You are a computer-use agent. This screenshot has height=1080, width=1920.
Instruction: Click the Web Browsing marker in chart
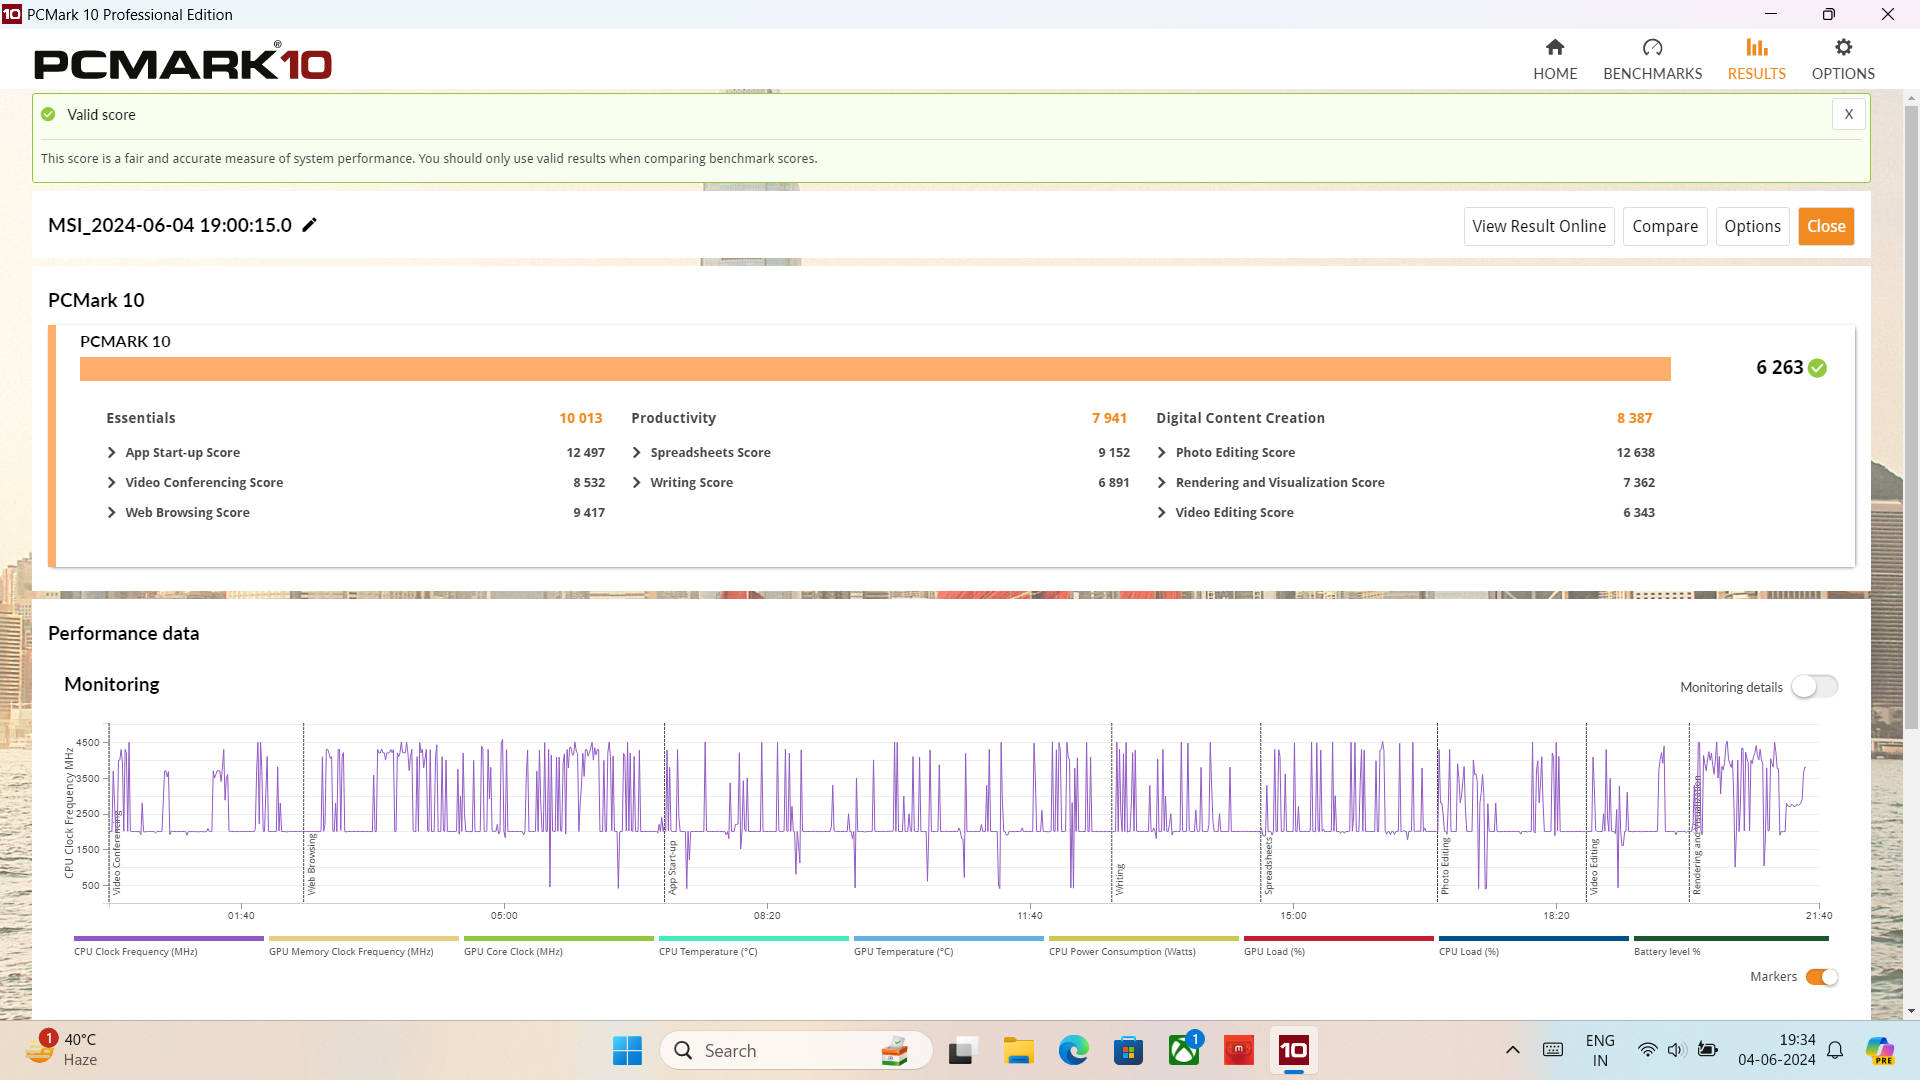click(x=311, y=864)
